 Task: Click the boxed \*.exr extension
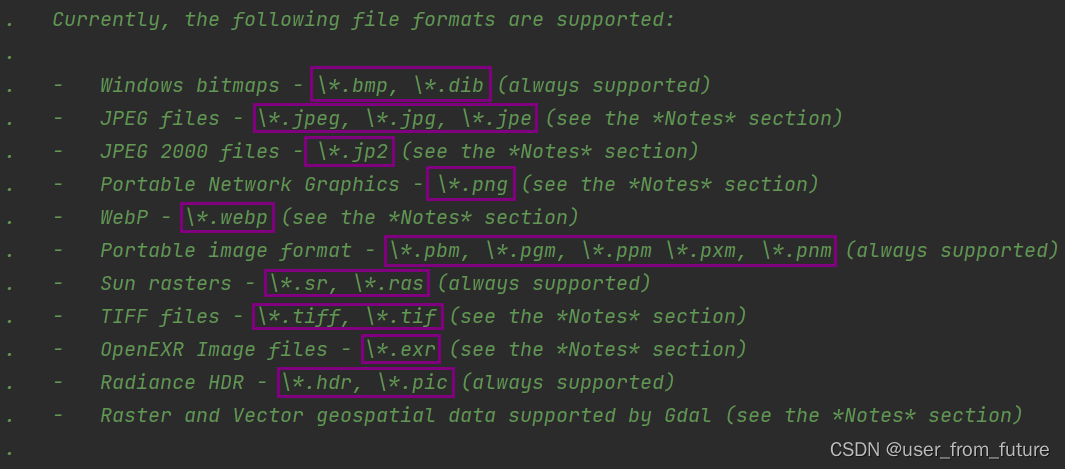(401, 350)
